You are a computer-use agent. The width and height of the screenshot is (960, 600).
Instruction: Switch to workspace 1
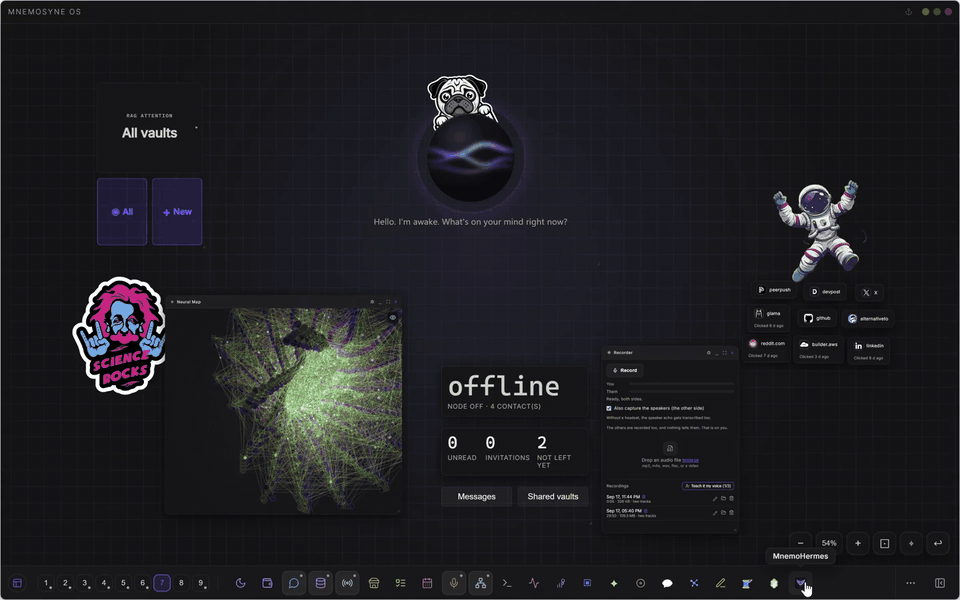click(46, 583)
